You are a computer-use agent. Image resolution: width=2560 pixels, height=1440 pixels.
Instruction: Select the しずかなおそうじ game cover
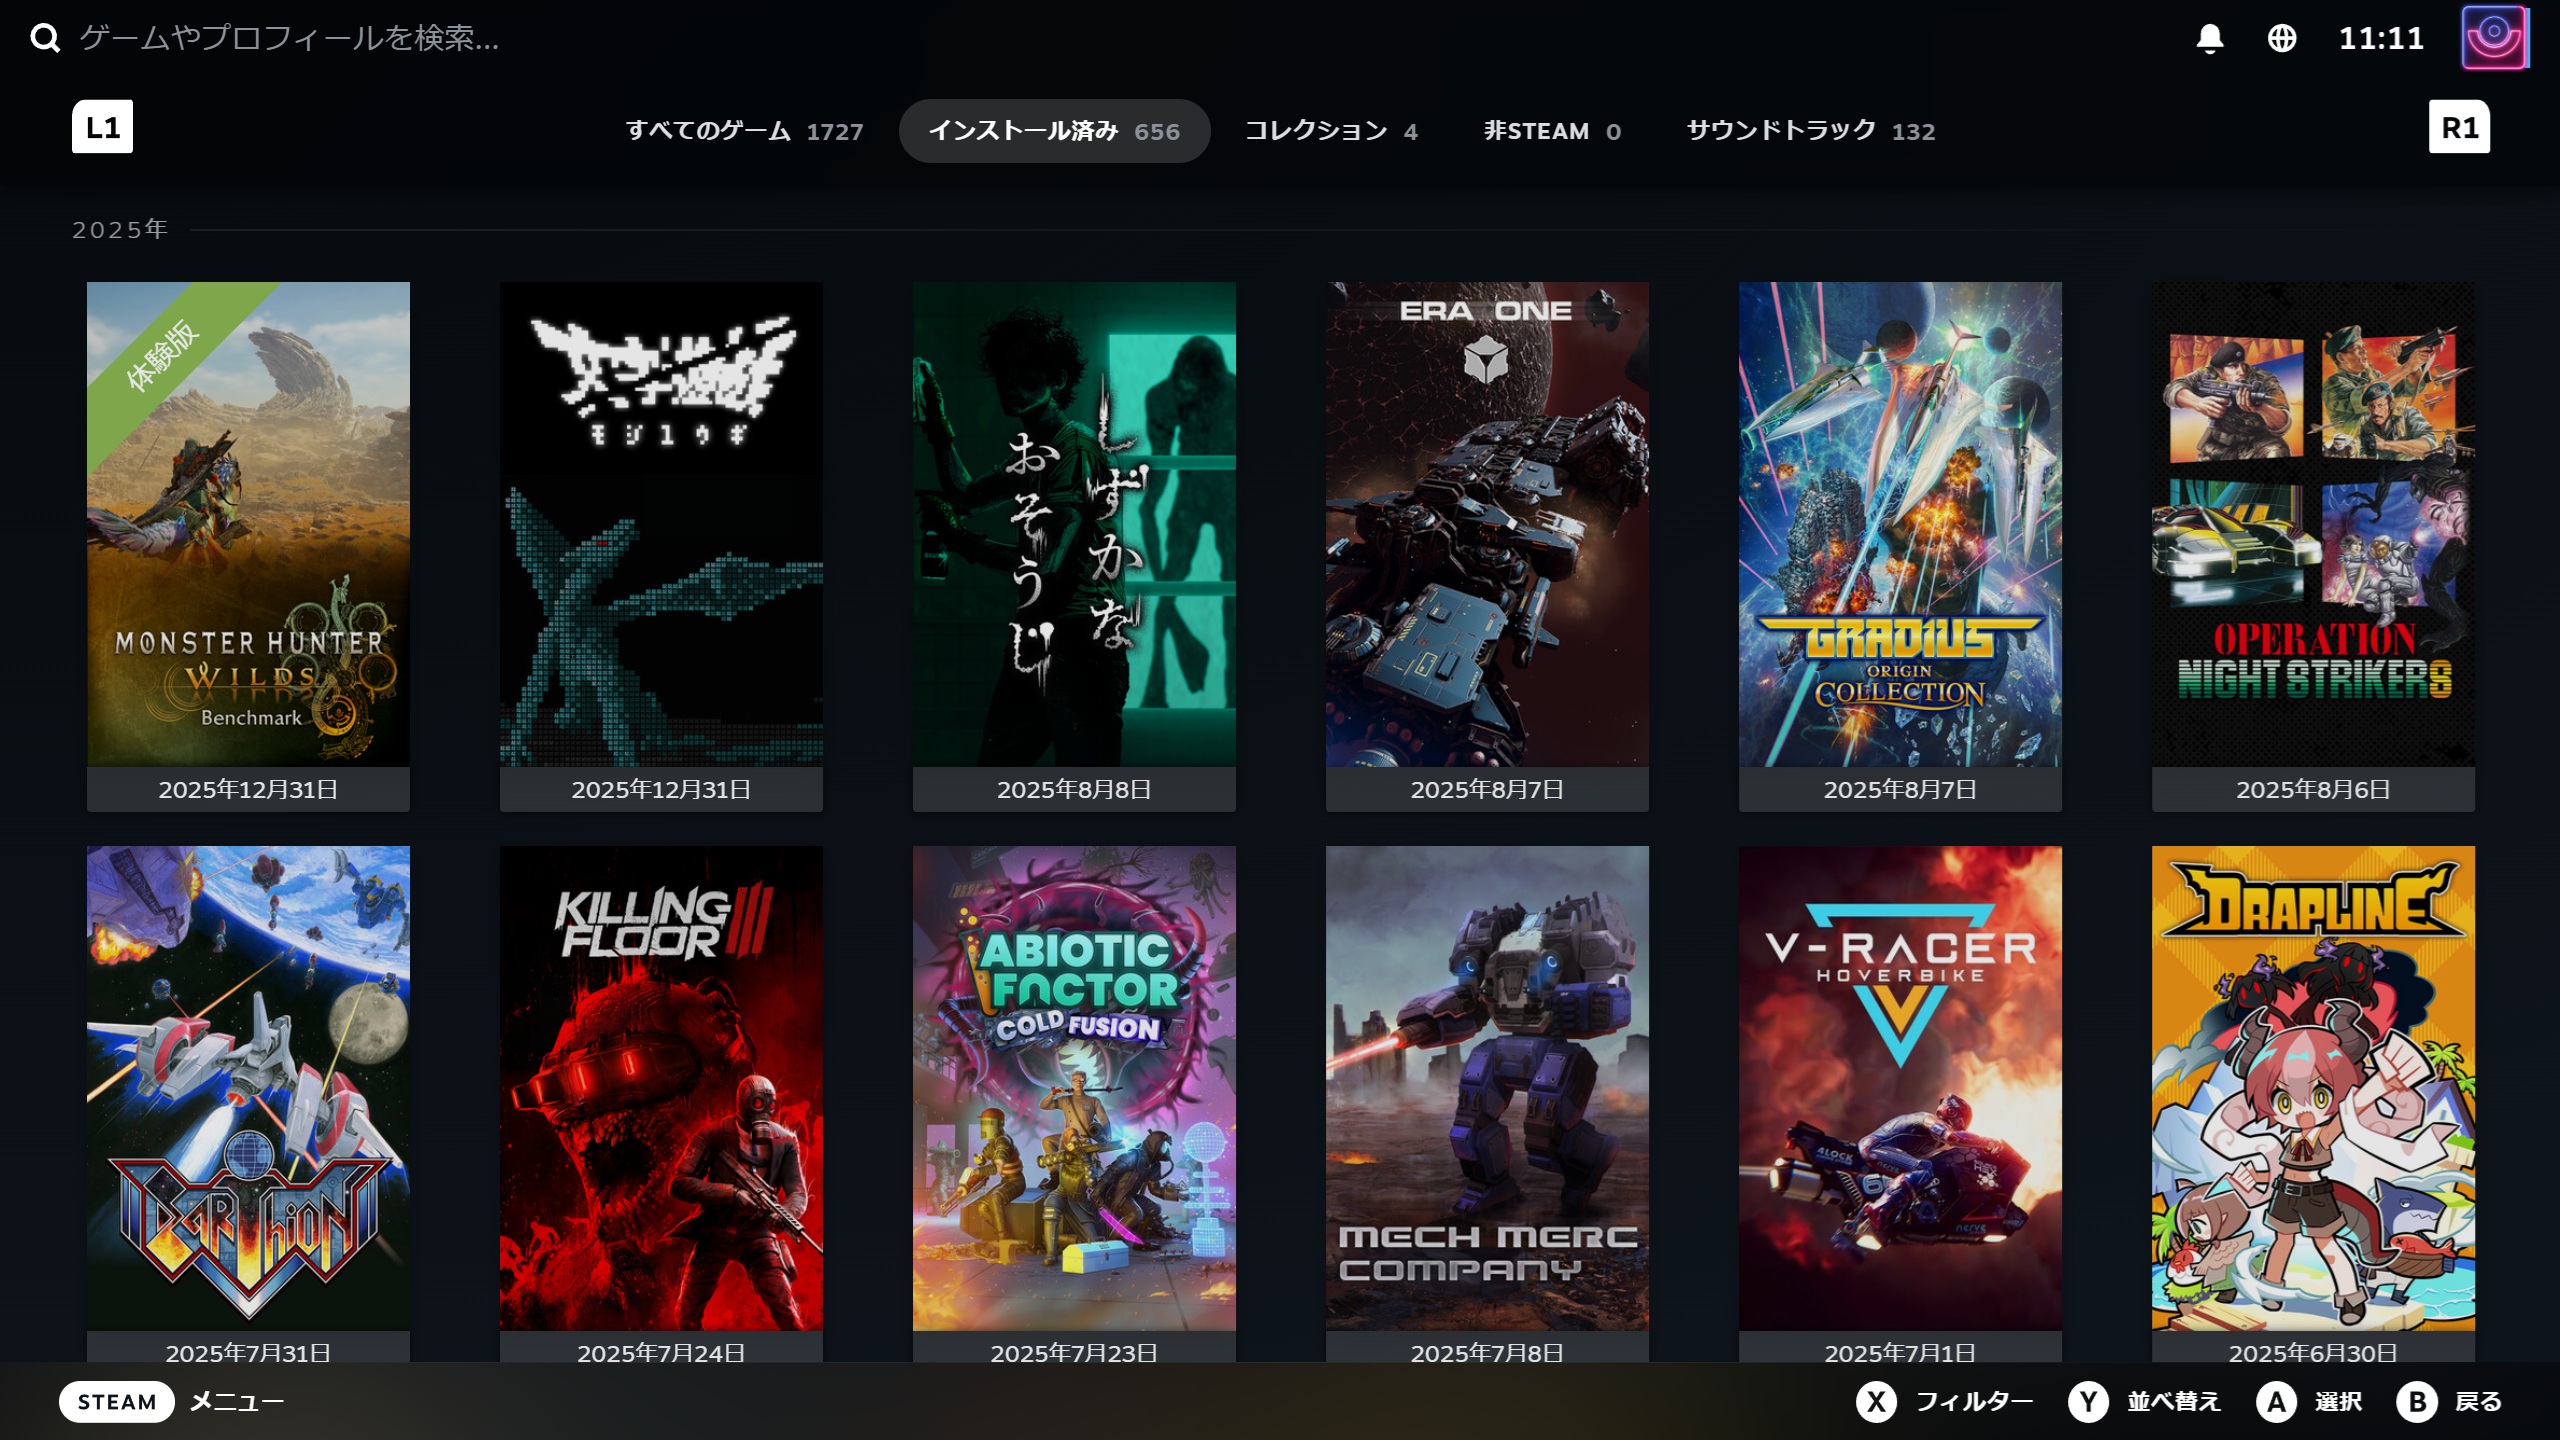pos(1074,524)
